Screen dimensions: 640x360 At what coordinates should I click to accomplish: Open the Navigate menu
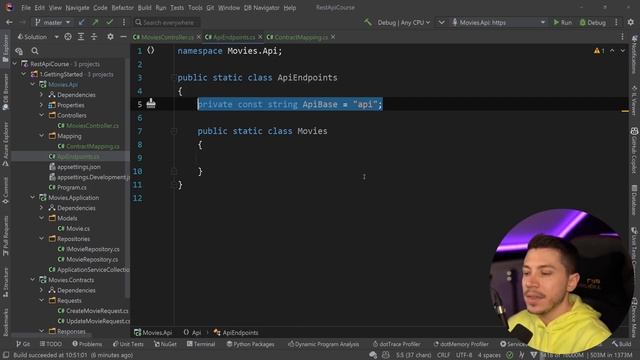tap(77, 7)
